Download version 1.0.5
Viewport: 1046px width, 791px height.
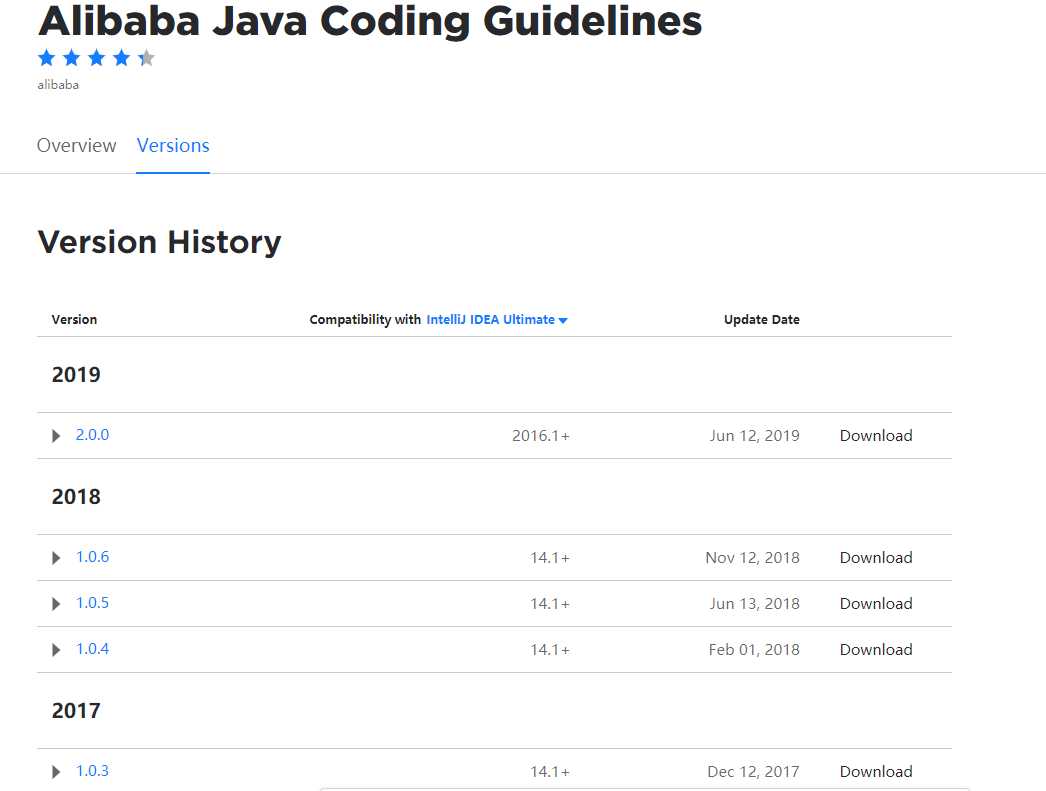tap(876, 604)
